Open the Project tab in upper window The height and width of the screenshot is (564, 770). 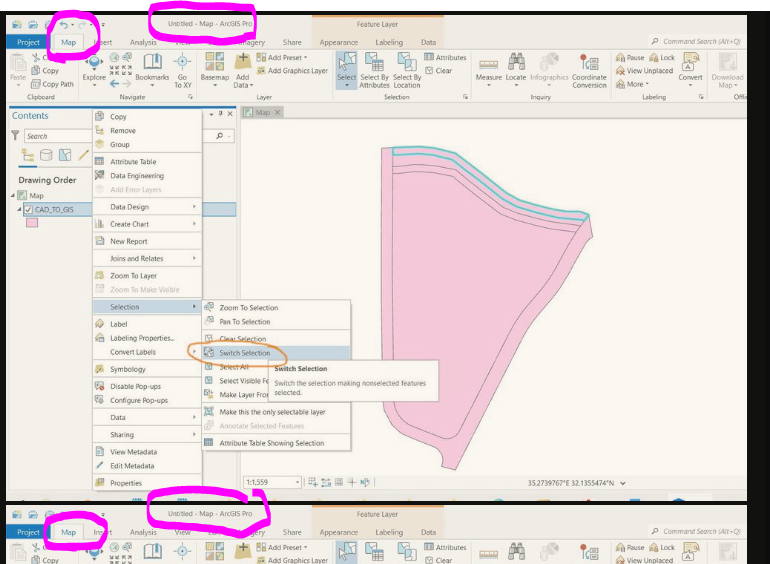[28, 42]
